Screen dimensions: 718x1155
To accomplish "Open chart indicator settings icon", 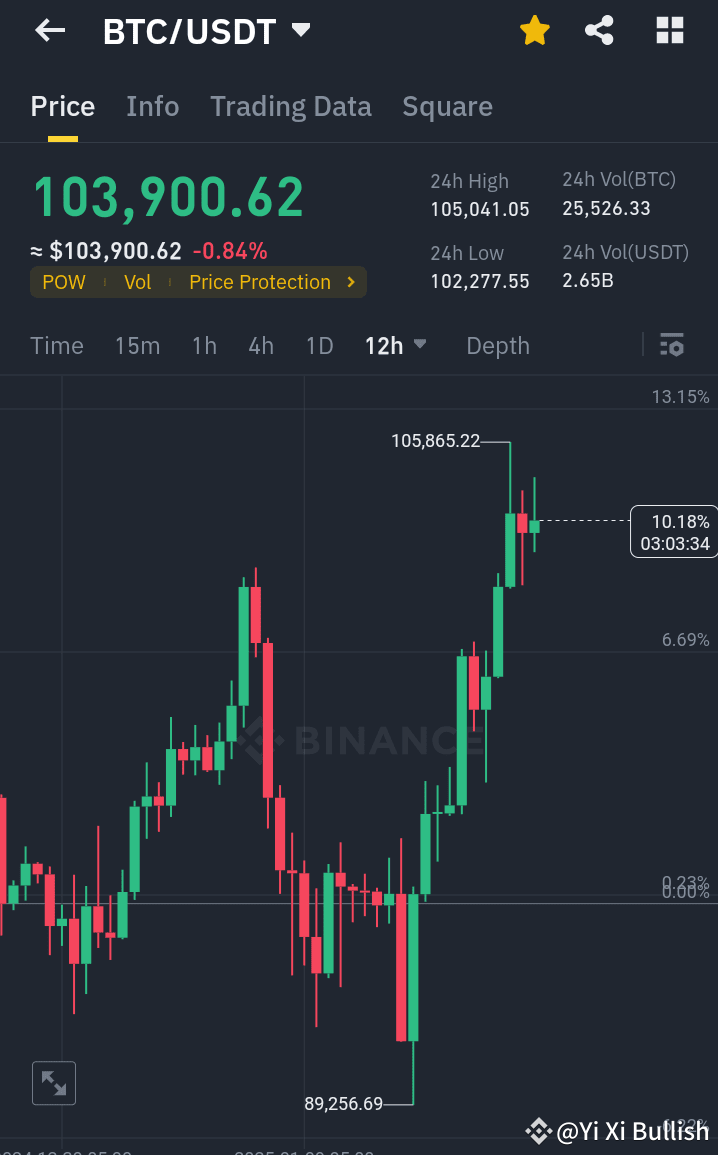I will 672,345.
